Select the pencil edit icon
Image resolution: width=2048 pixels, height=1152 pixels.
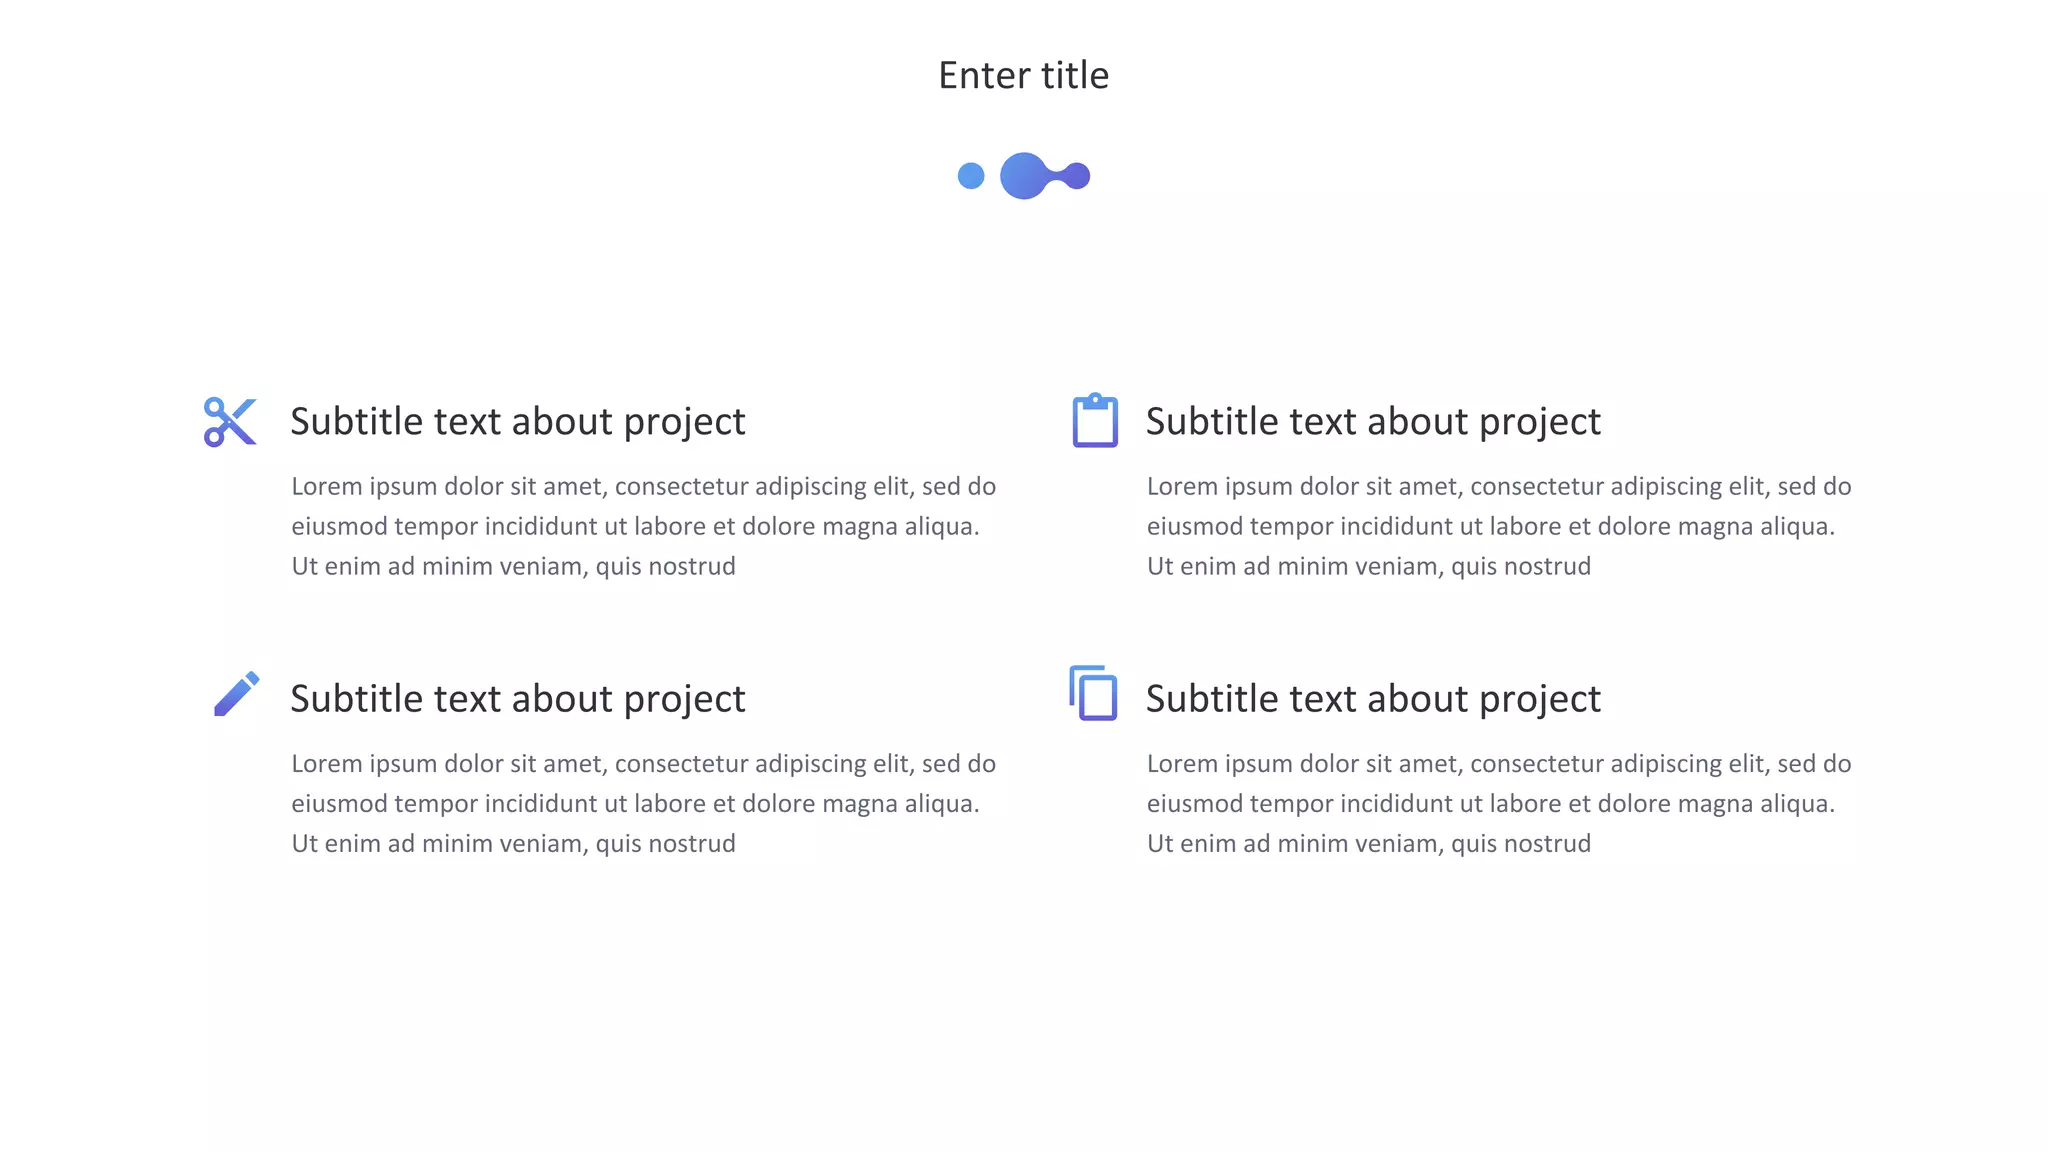(x=237, y=693)
